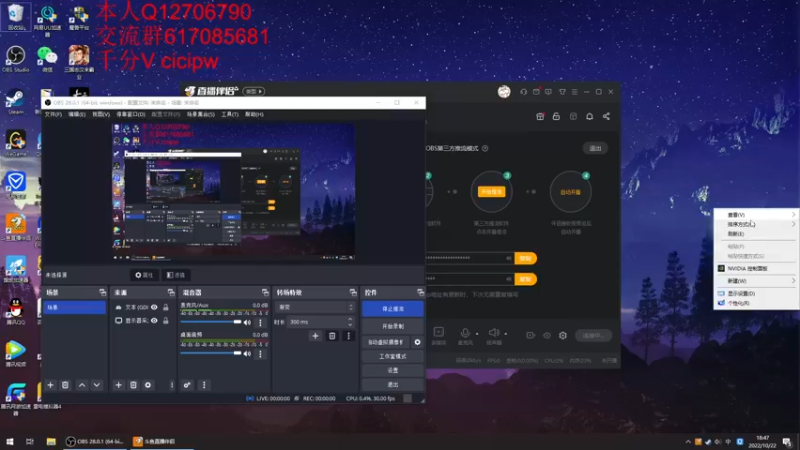Open the headset support icon in the streaming companion

click(523, 92)
